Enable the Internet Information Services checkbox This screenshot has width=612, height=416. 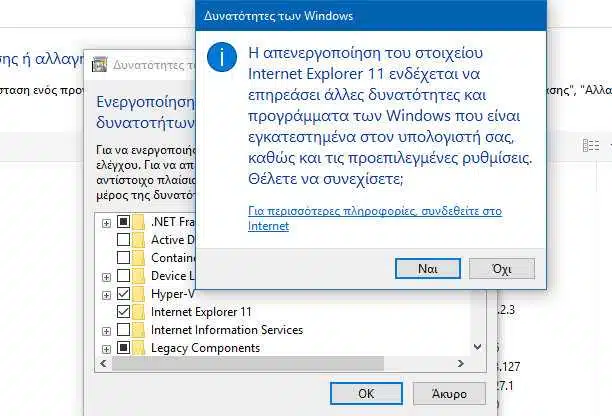coord(123,330)
